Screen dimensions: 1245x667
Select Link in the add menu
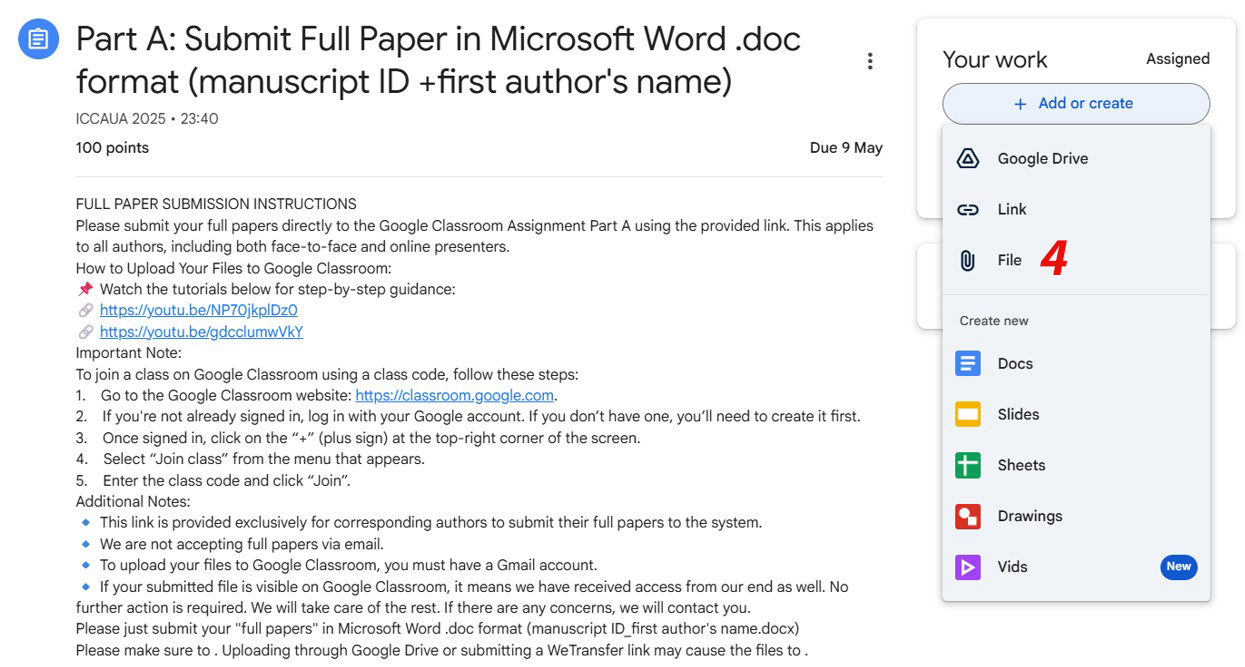[x=1011, y=209]
